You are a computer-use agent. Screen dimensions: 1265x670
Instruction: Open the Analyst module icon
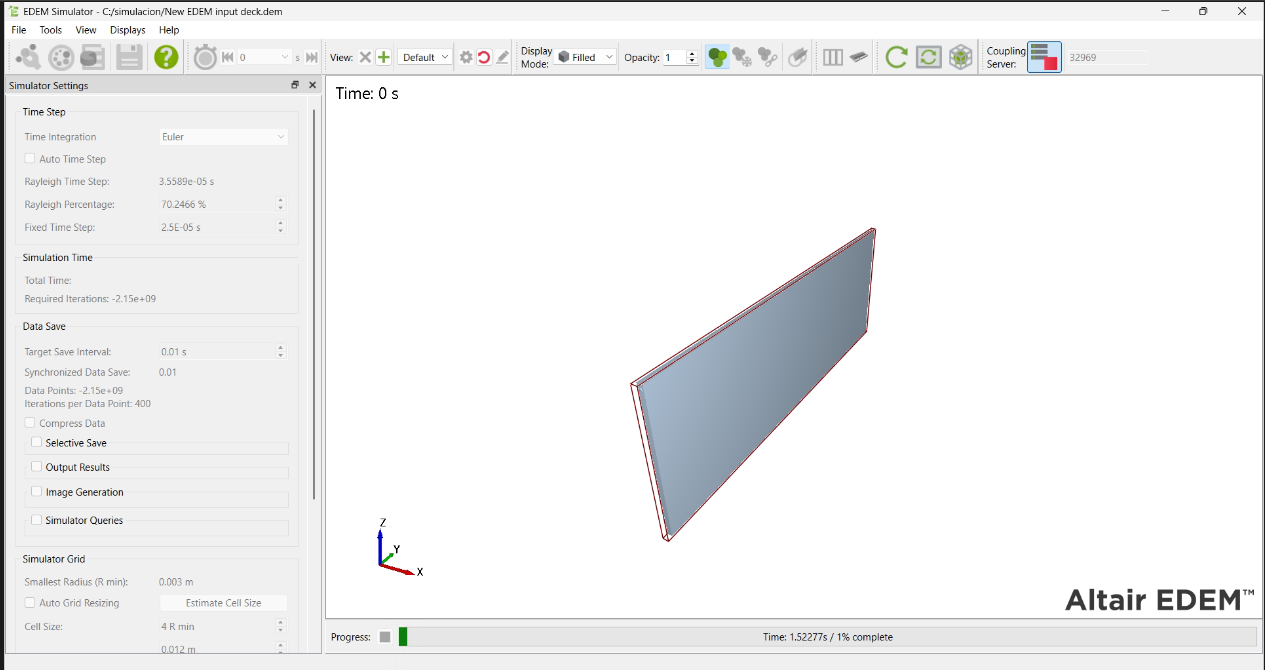[92, 57]
